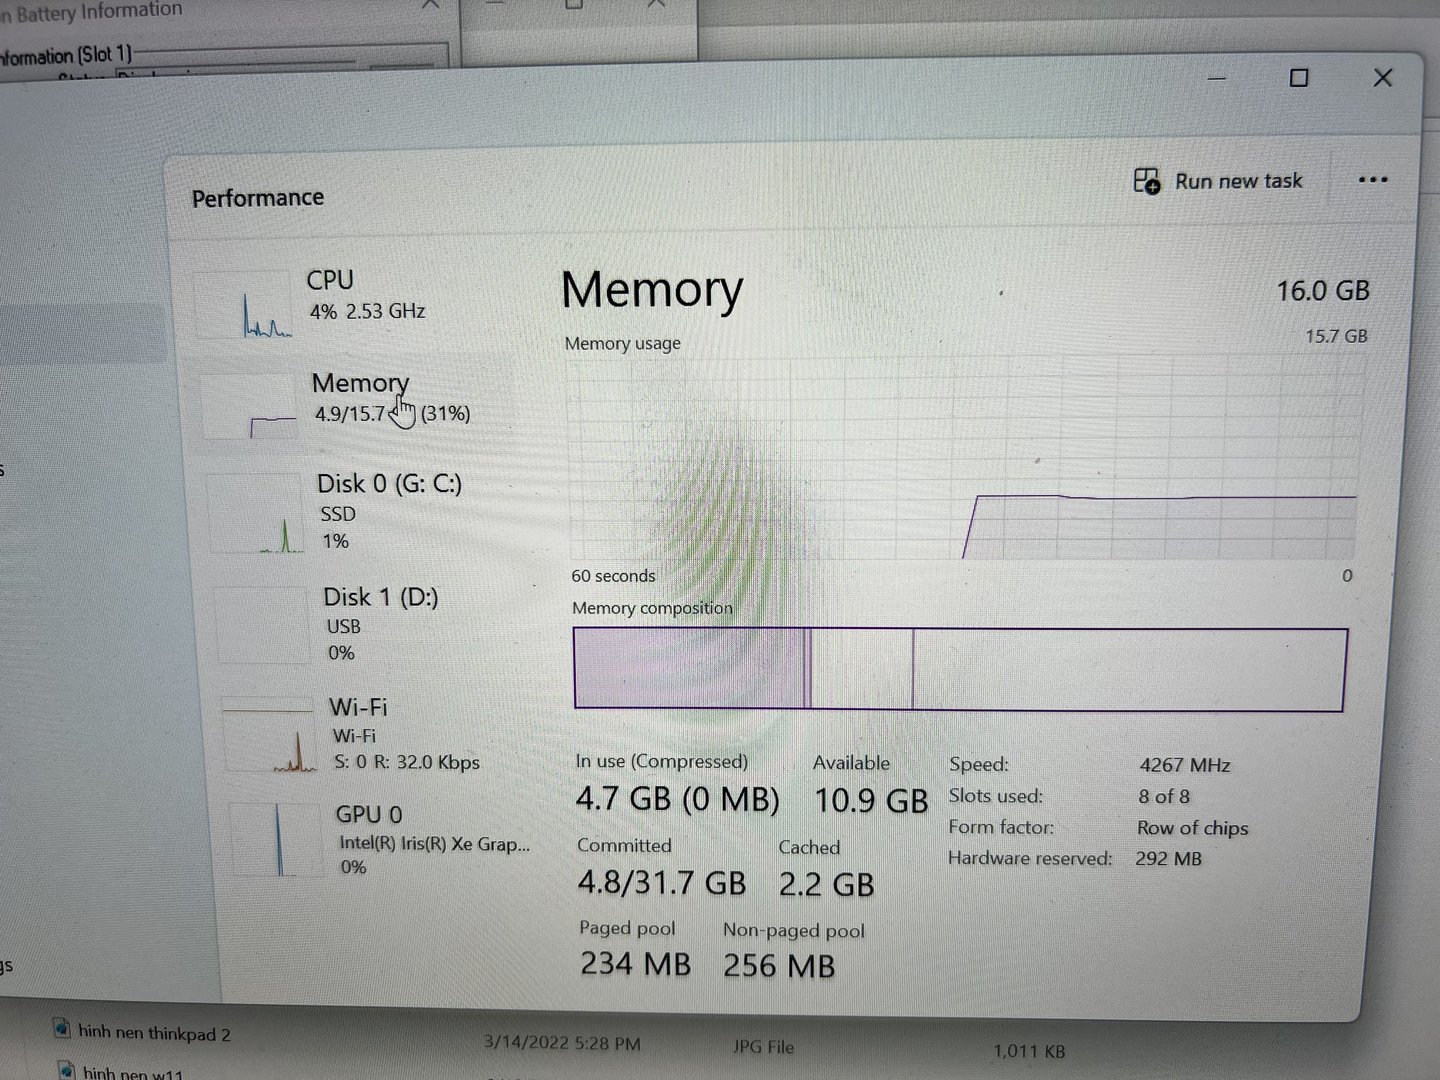Click the Information (Slot 1) group label

pyautogui.click(x=66, y=55)
